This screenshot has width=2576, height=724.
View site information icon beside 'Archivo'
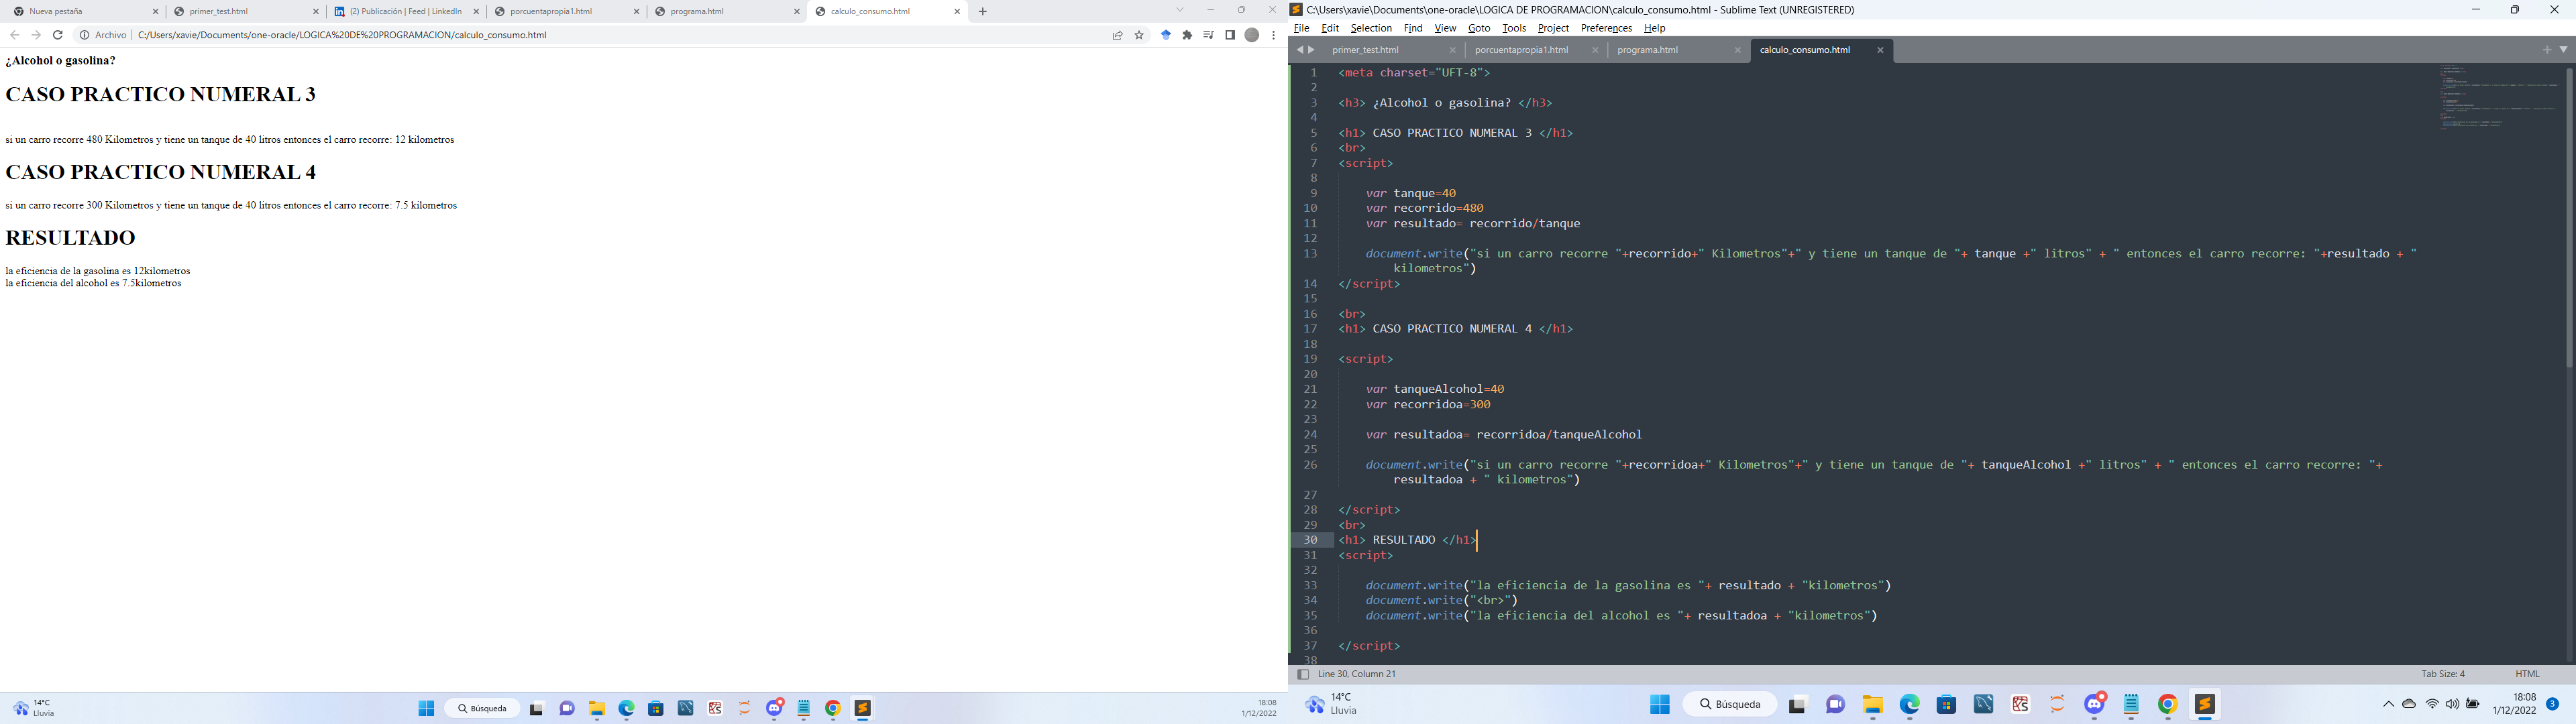pyautogui.click(x=85, y=35)
